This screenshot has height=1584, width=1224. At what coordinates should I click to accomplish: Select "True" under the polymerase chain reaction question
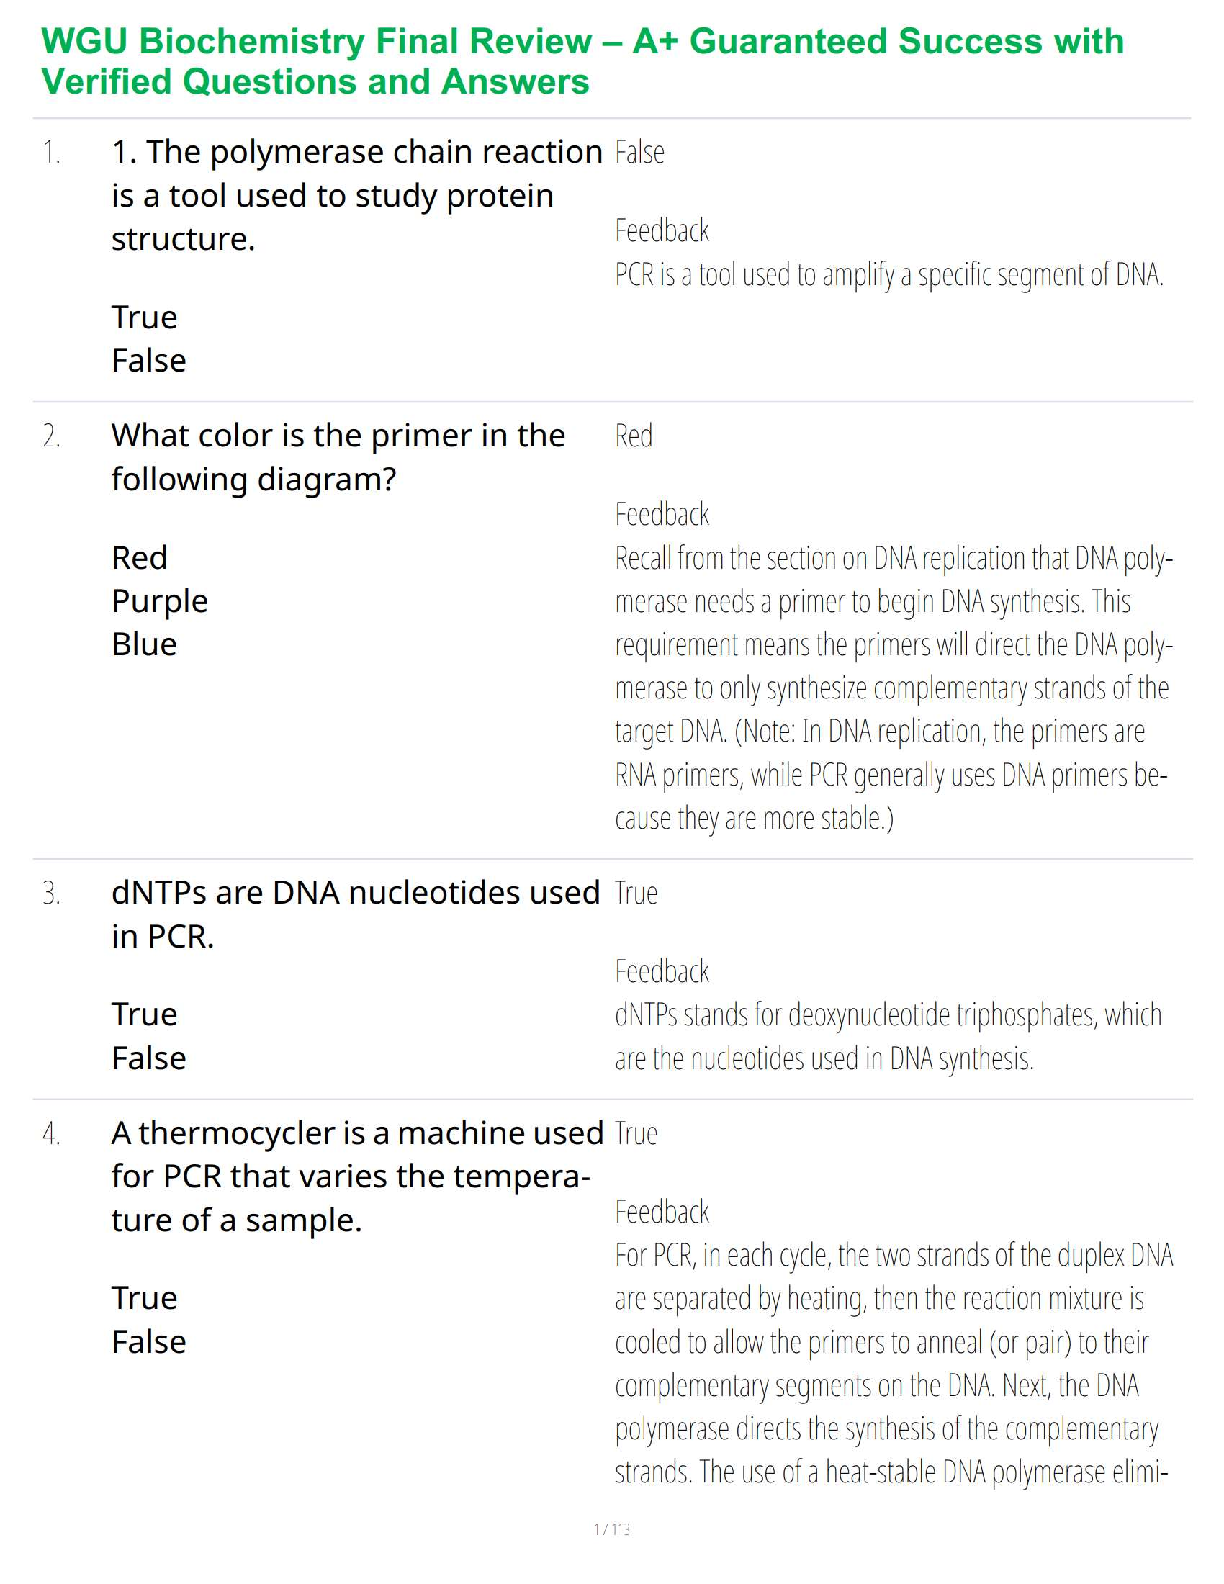(x=144, y=317)
